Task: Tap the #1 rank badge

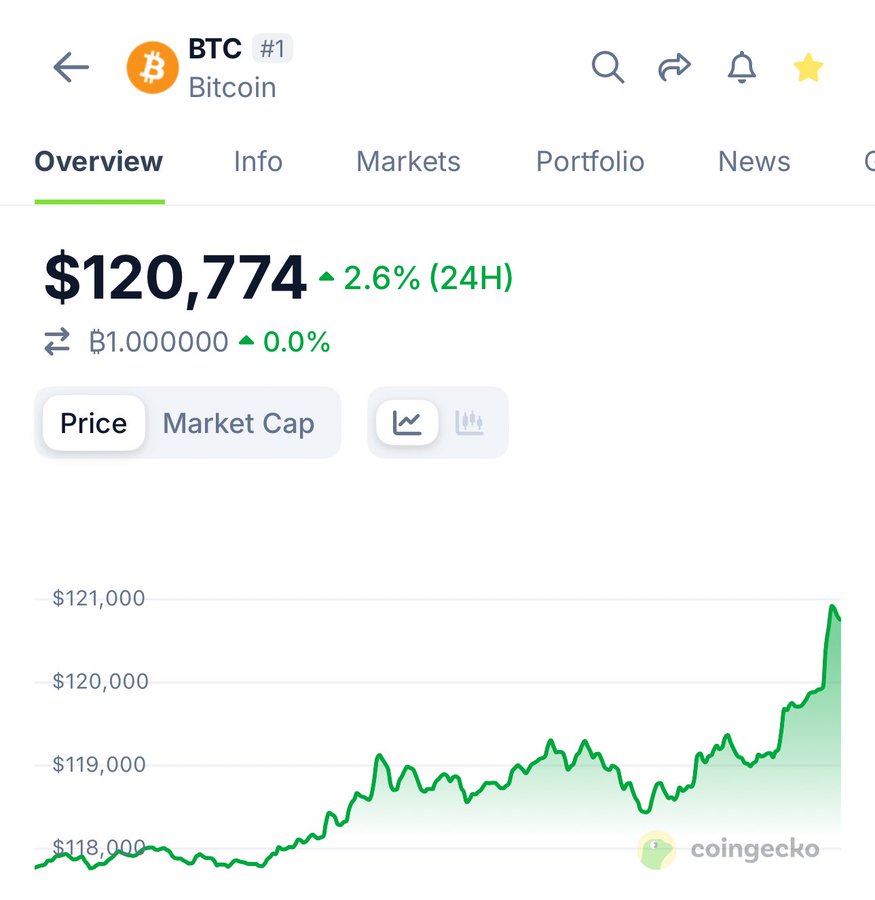Action: [271, 48]
